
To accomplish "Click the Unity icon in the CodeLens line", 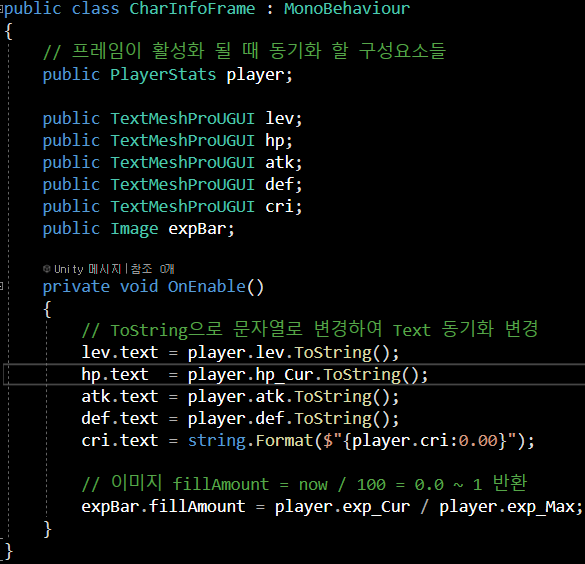I will [46, 269].
